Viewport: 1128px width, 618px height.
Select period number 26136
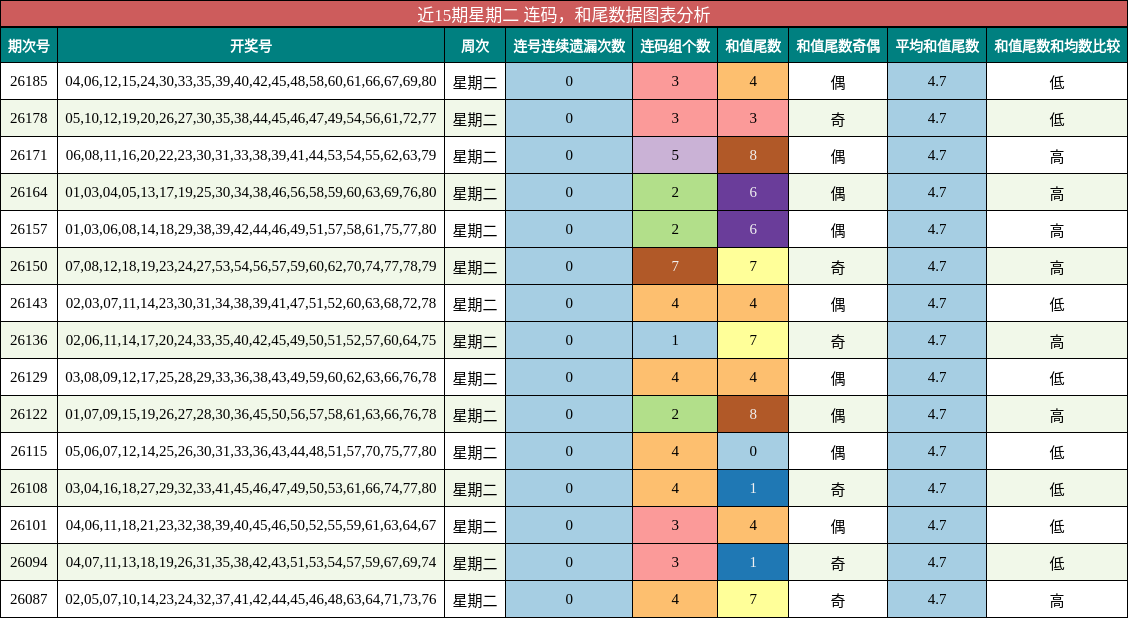29,340
